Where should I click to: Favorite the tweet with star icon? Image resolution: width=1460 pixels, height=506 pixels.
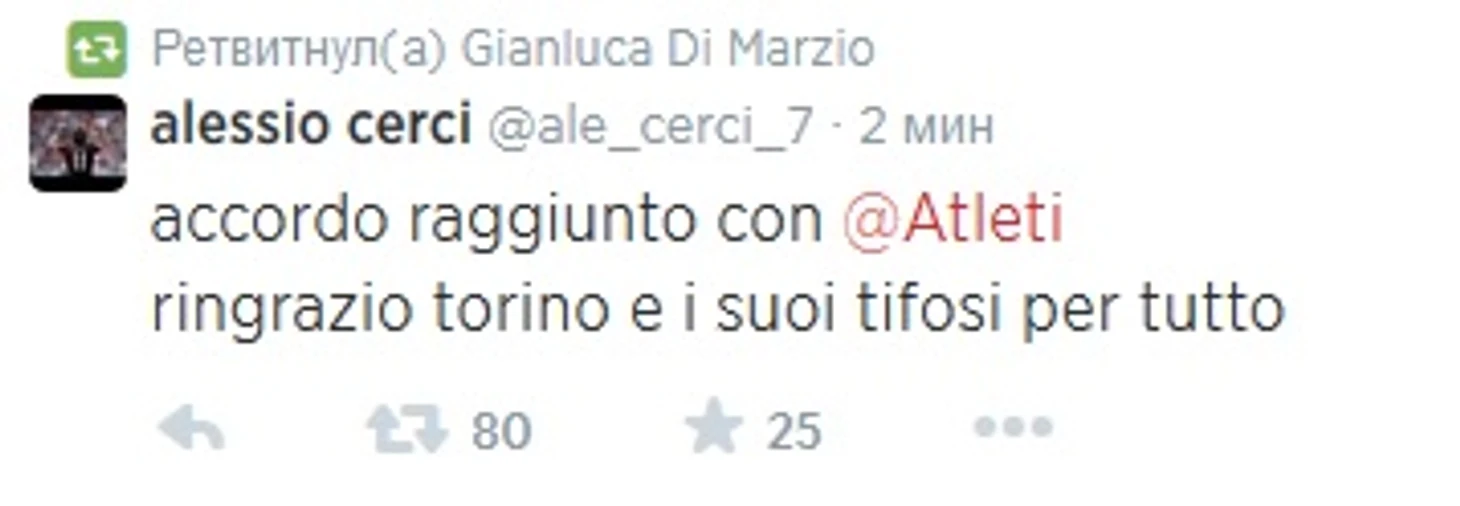[x=713, y=428]
